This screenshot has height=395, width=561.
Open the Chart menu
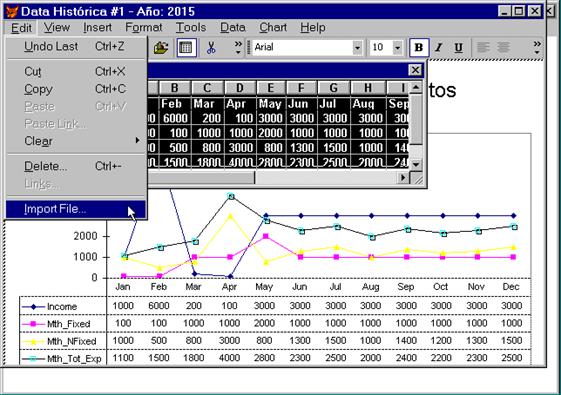[273, 28]
